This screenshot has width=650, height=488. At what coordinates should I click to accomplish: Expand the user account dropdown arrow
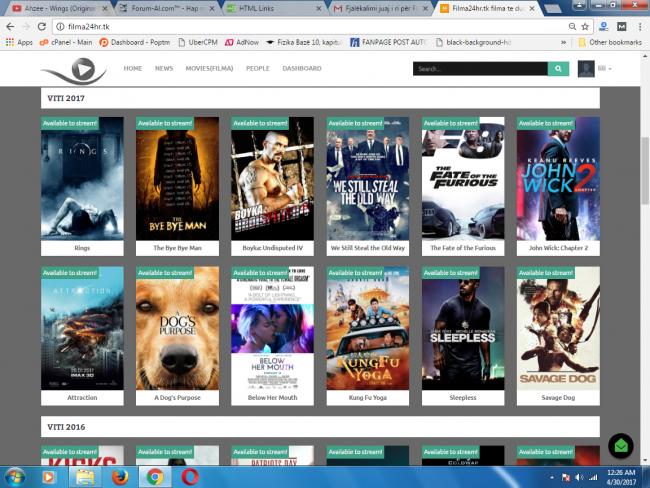[610, 69]
